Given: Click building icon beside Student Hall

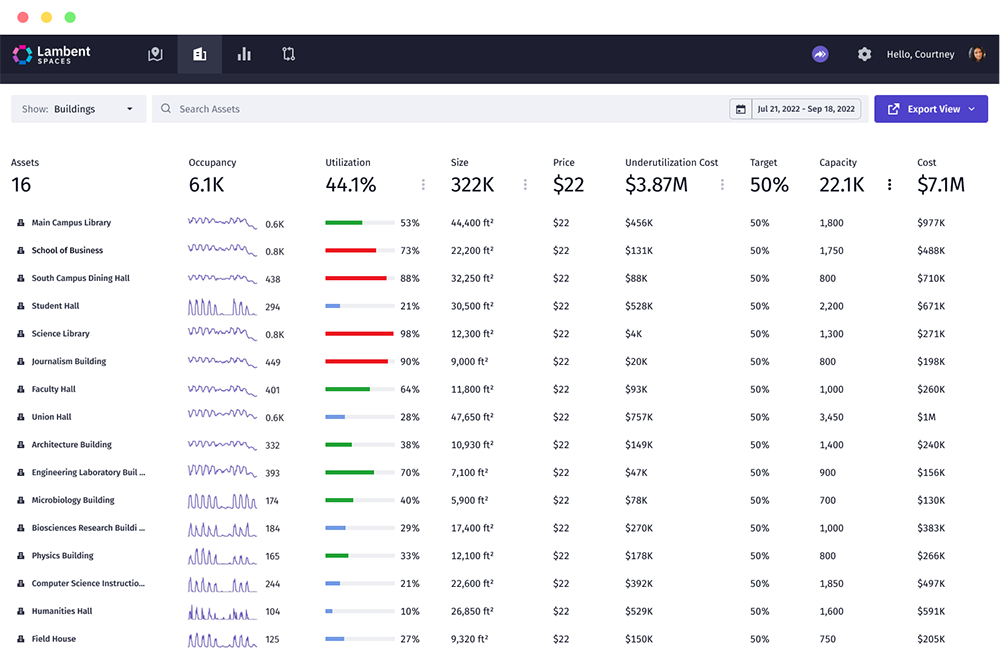Looking at the screenshot, I should point(20,306).
